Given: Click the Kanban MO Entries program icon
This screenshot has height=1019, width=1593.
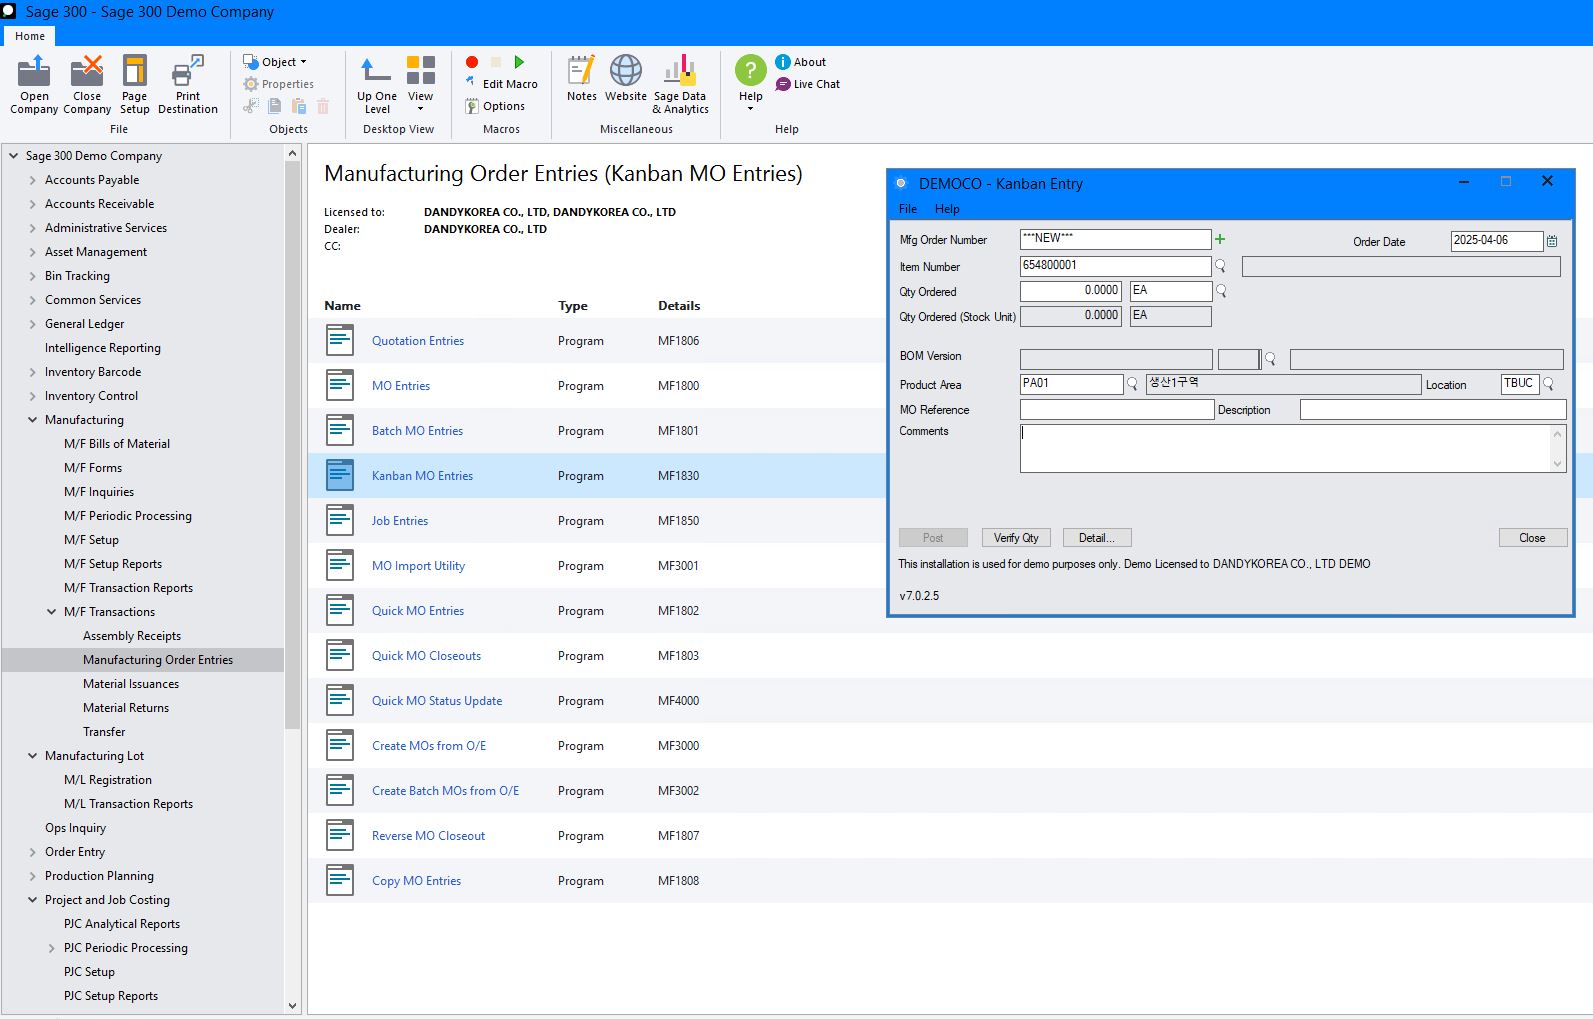Looking at the screenshot, I should 340,475.
